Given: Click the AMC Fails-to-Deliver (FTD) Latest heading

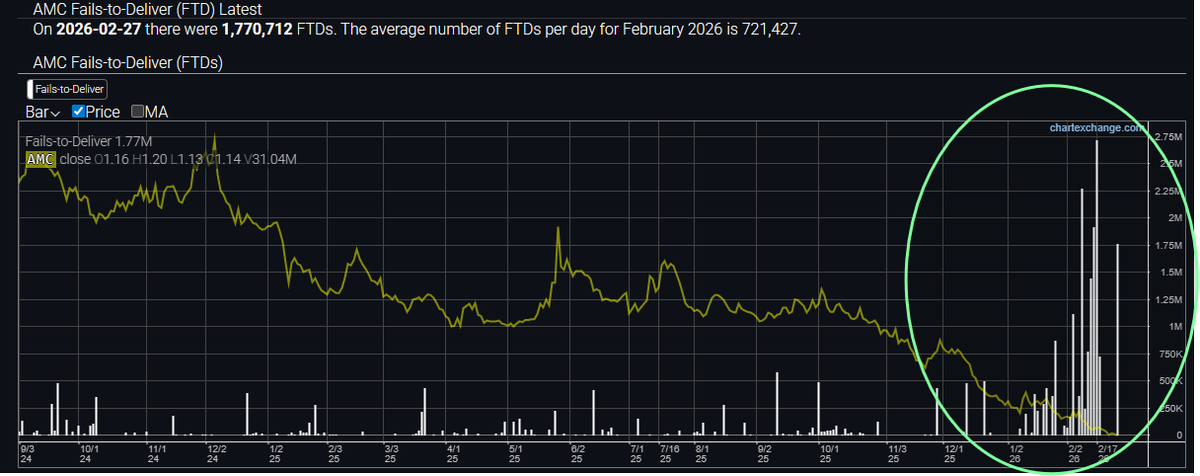Looking at the screenshot, I should tap(148, 9).
